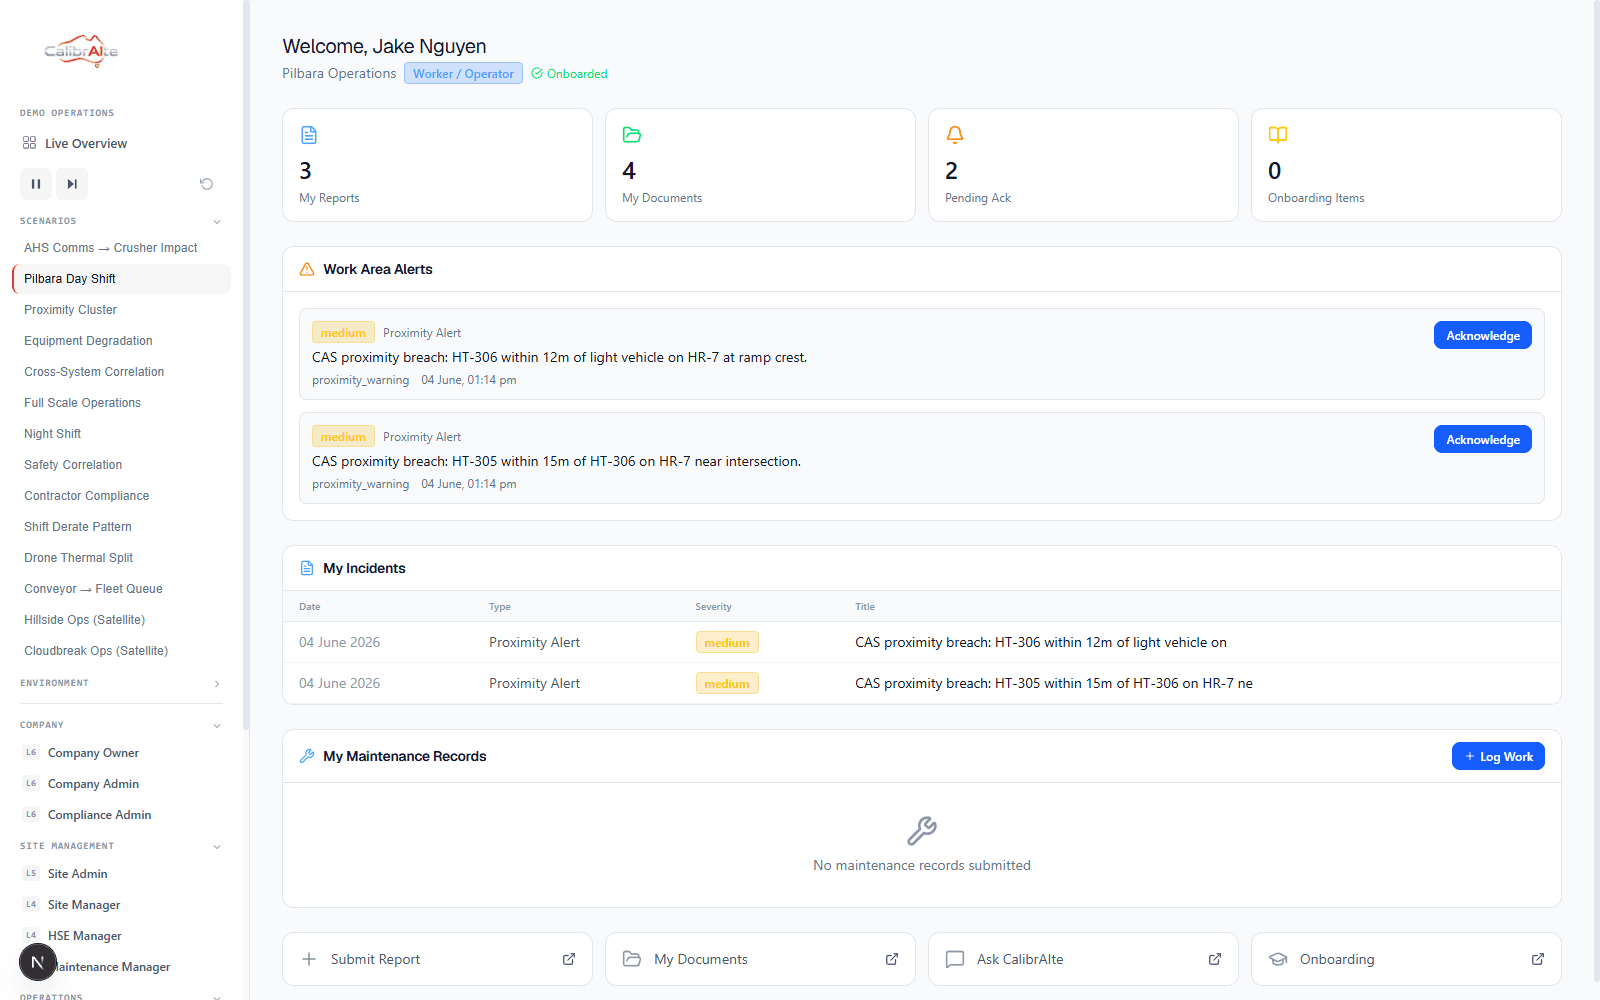Open the Onboarding shortcut

pyautogui.click(x=1406, y=959)
